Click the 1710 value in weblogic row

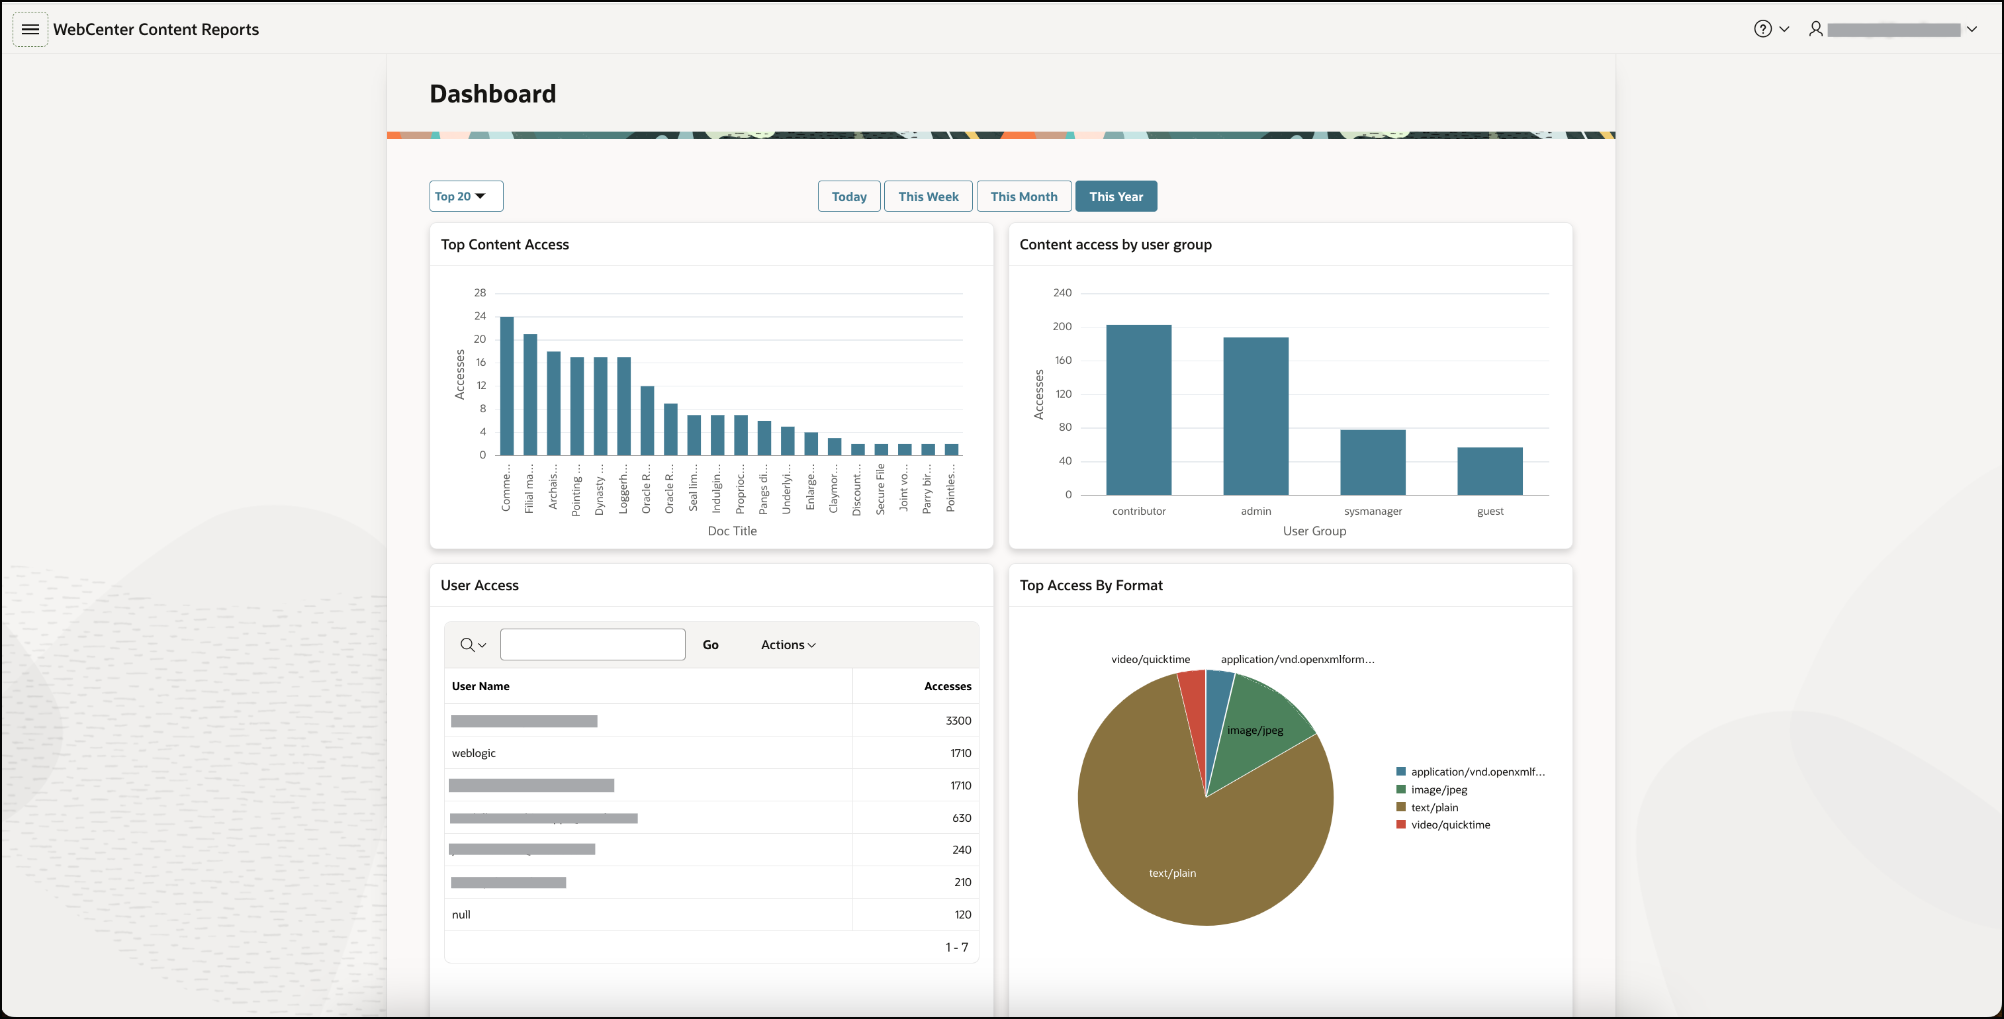(x=960, y=753)
